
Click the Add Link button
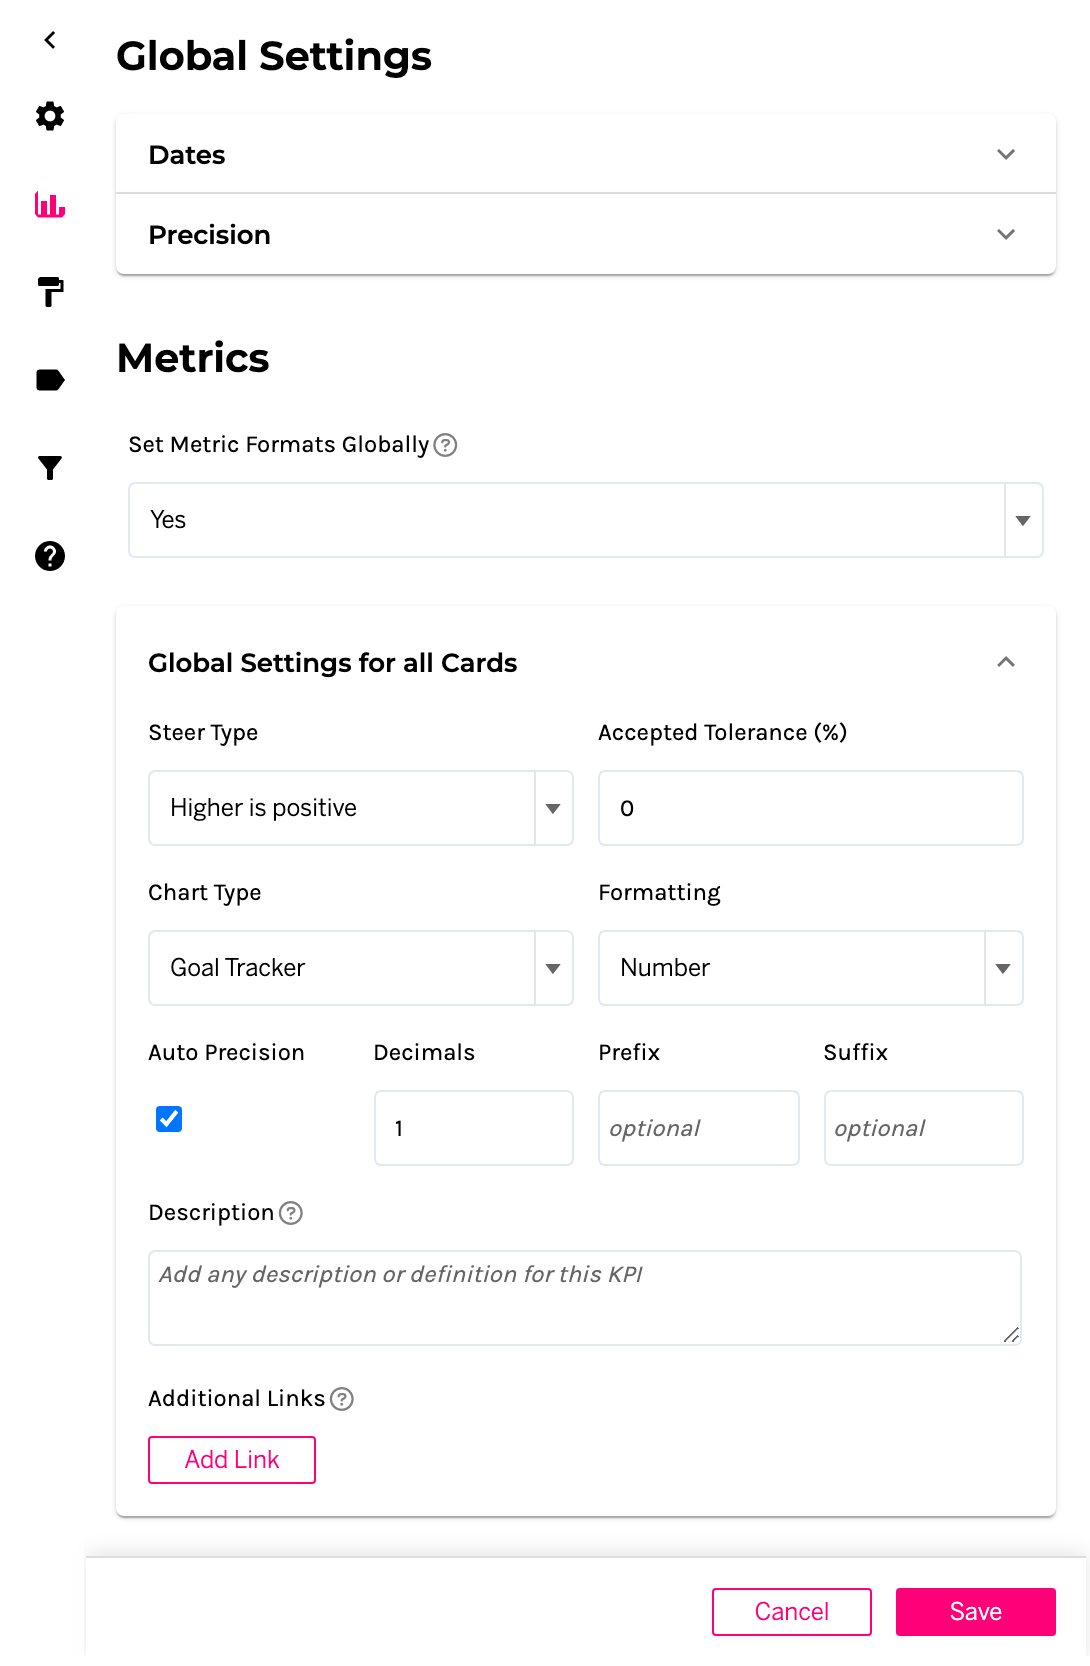232,1460
